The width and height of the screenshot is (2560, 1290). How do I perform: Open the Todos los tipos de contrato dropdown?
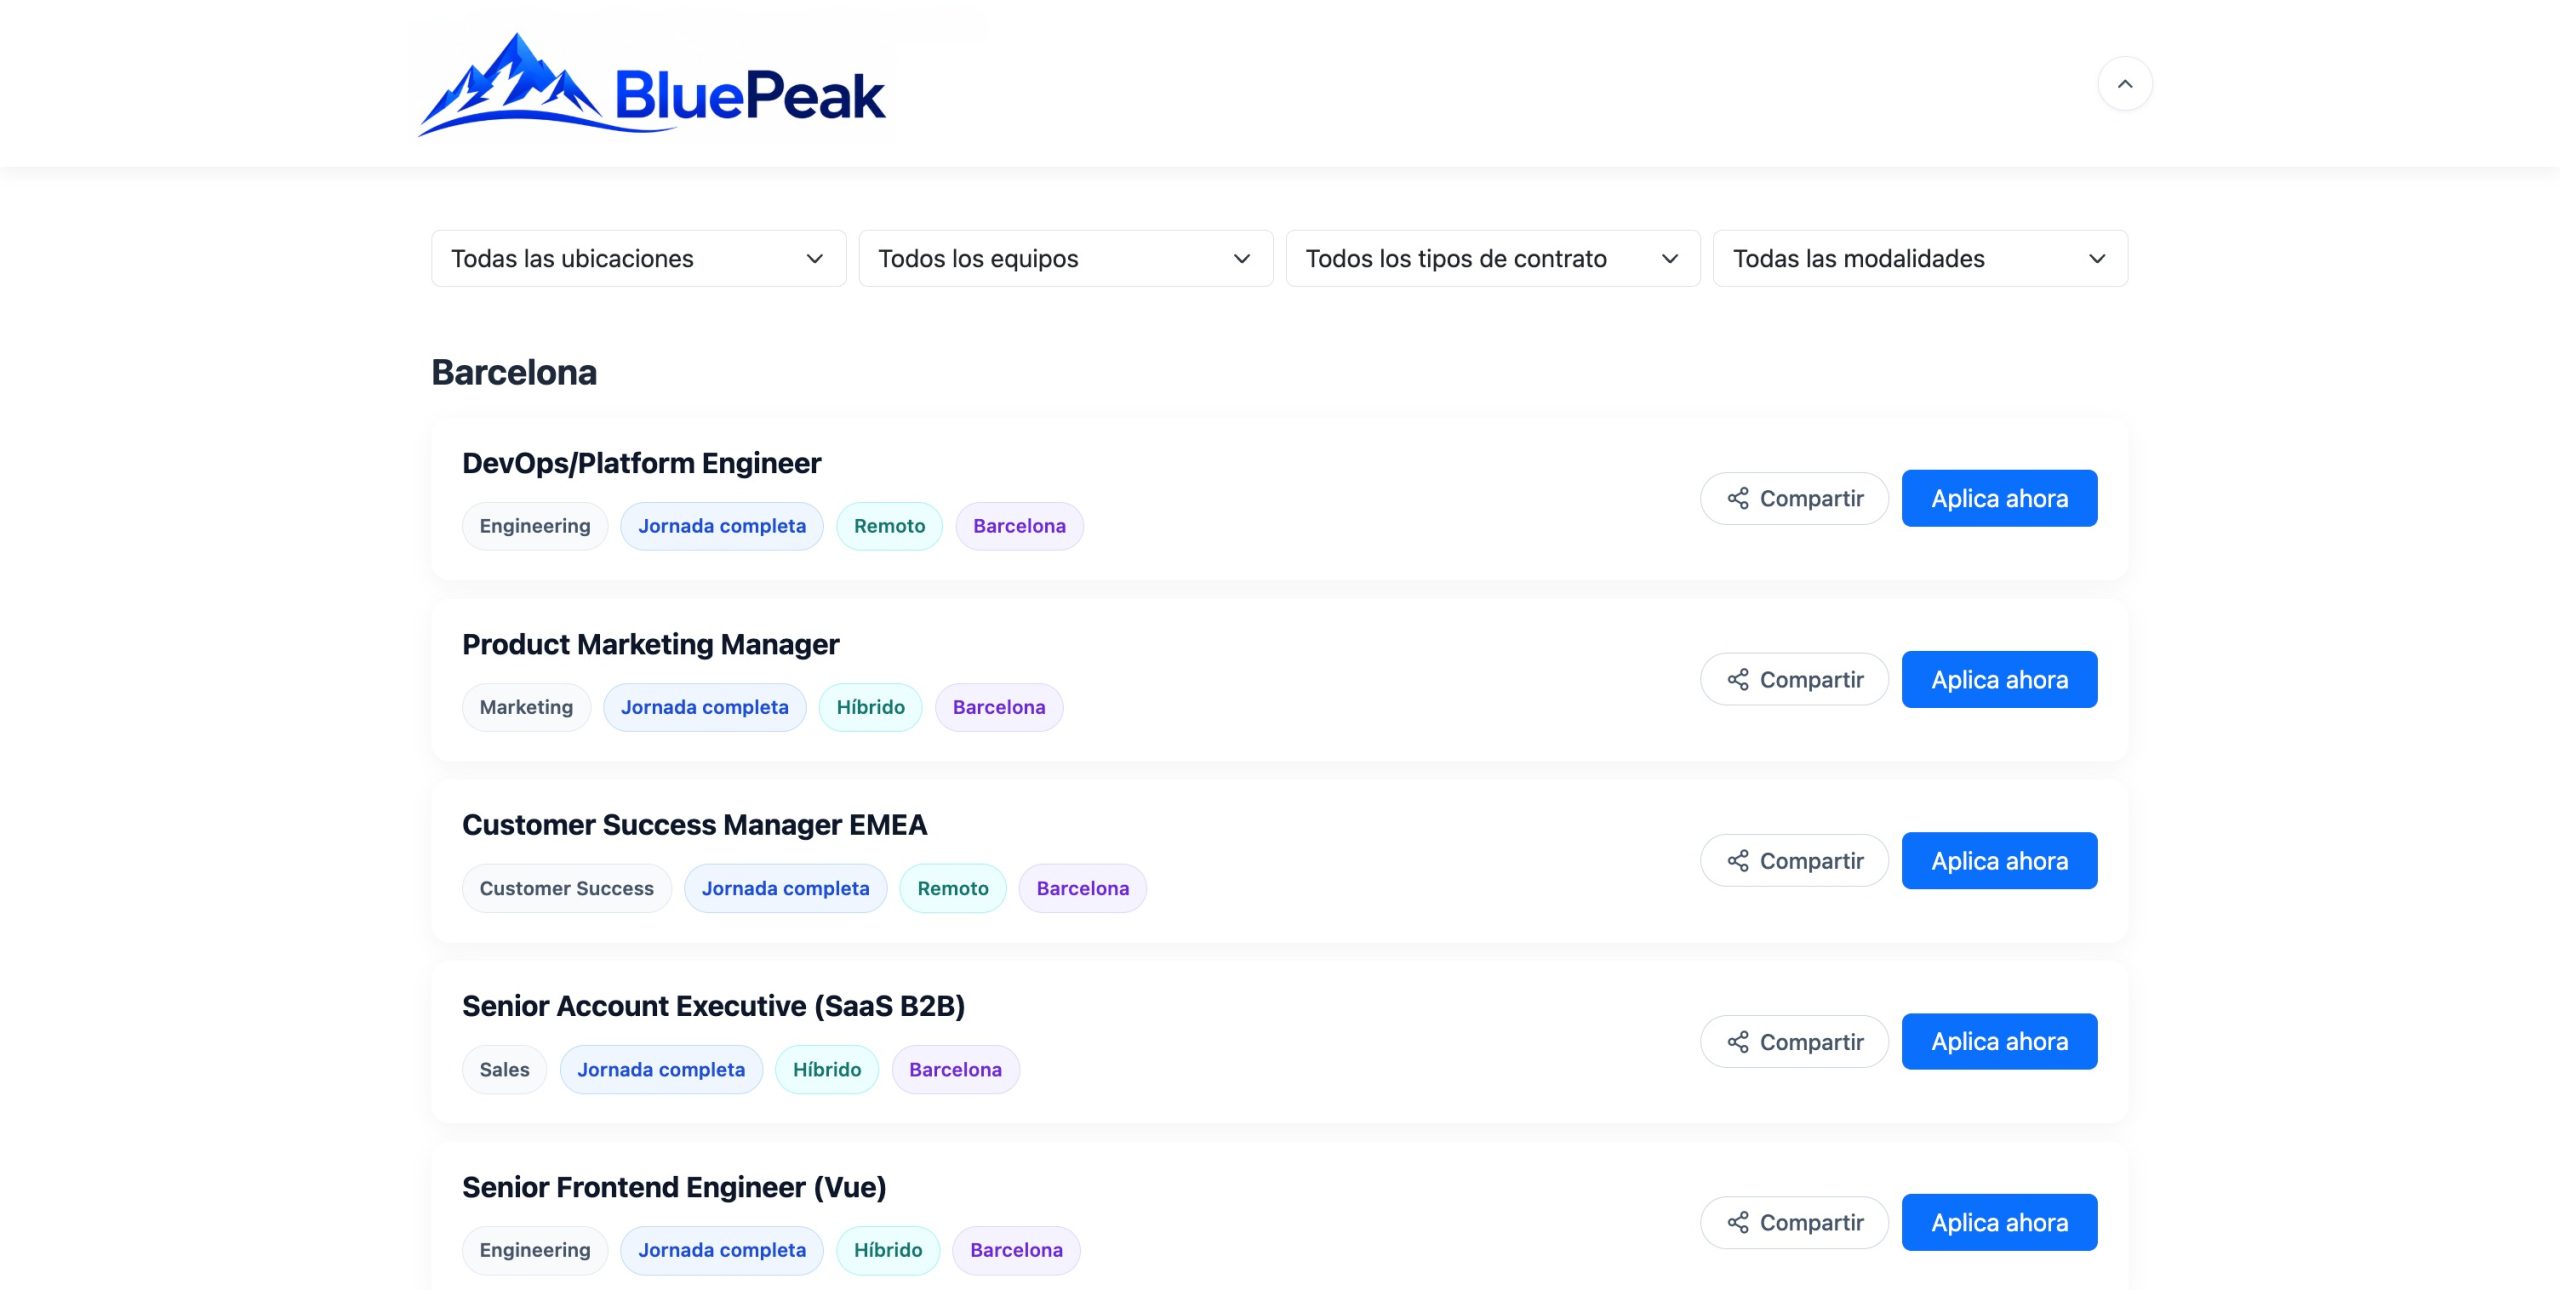pos(1493,259)
